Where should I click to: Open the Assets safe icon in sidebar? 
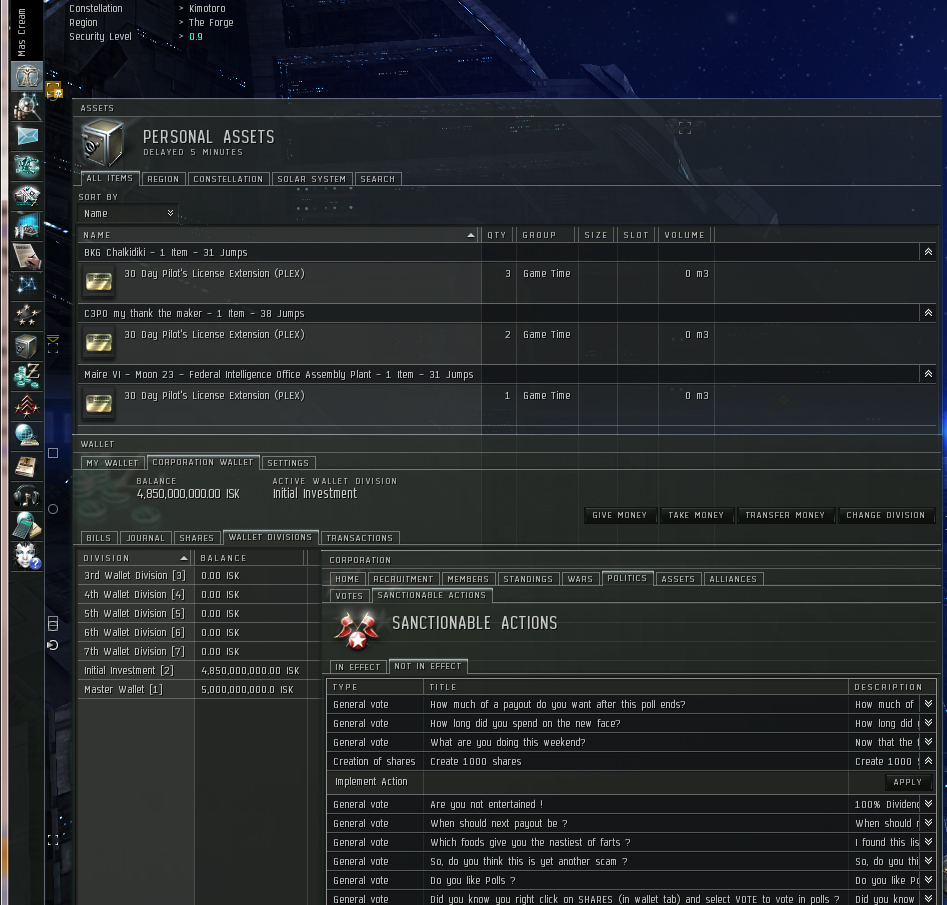[x=27, y=346]
